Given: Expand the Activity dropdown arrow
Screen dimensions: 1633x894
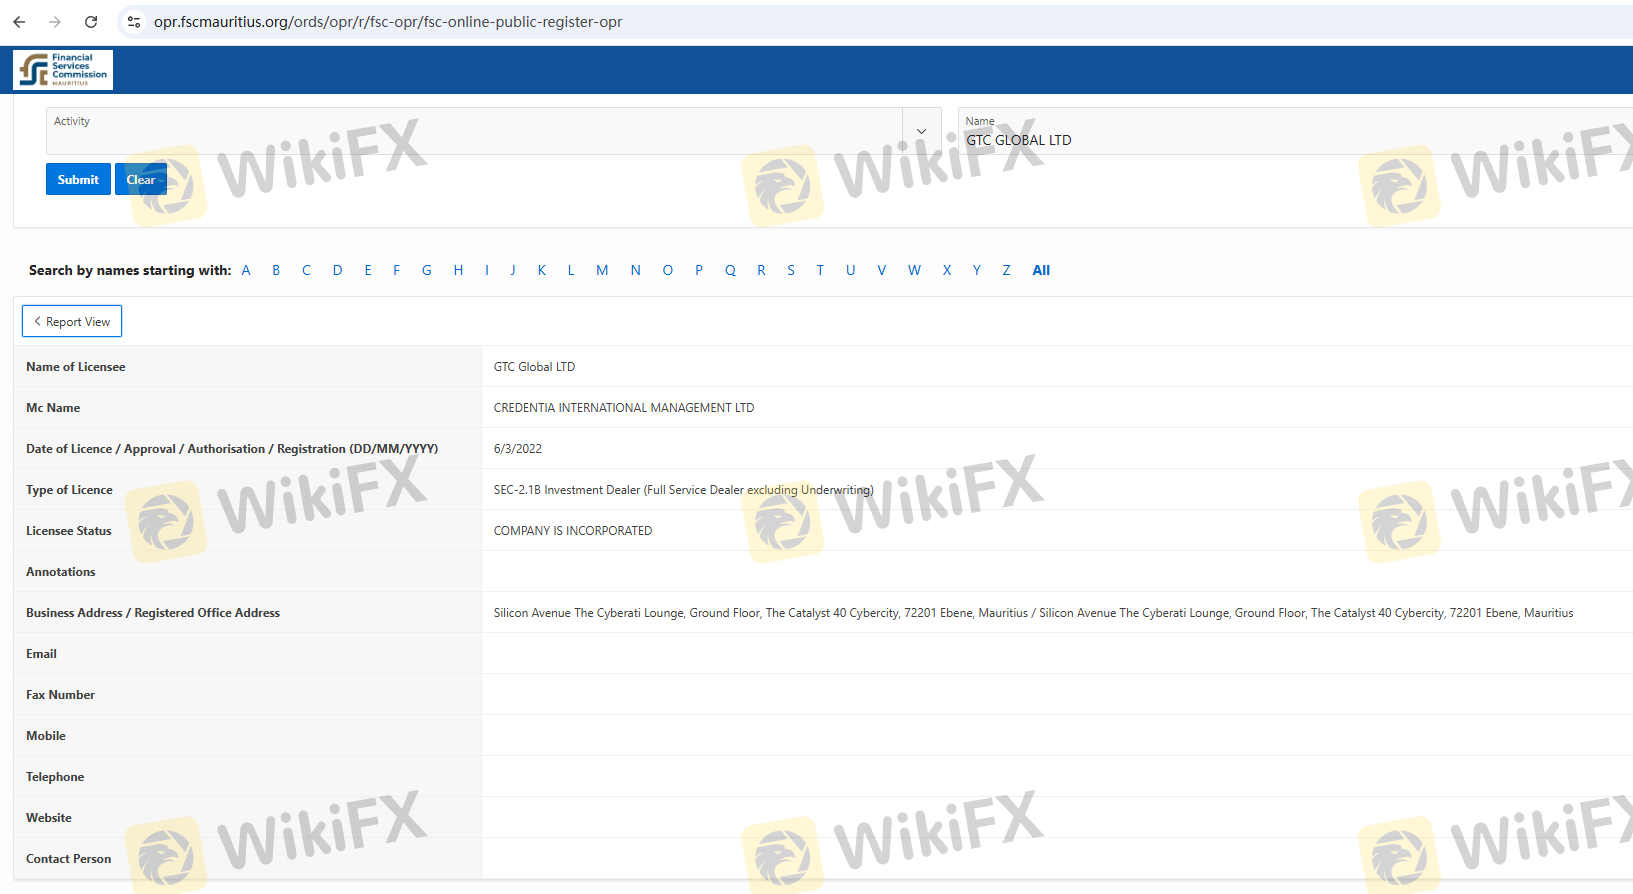Looking at the screenshot, I should click(921, 131).
